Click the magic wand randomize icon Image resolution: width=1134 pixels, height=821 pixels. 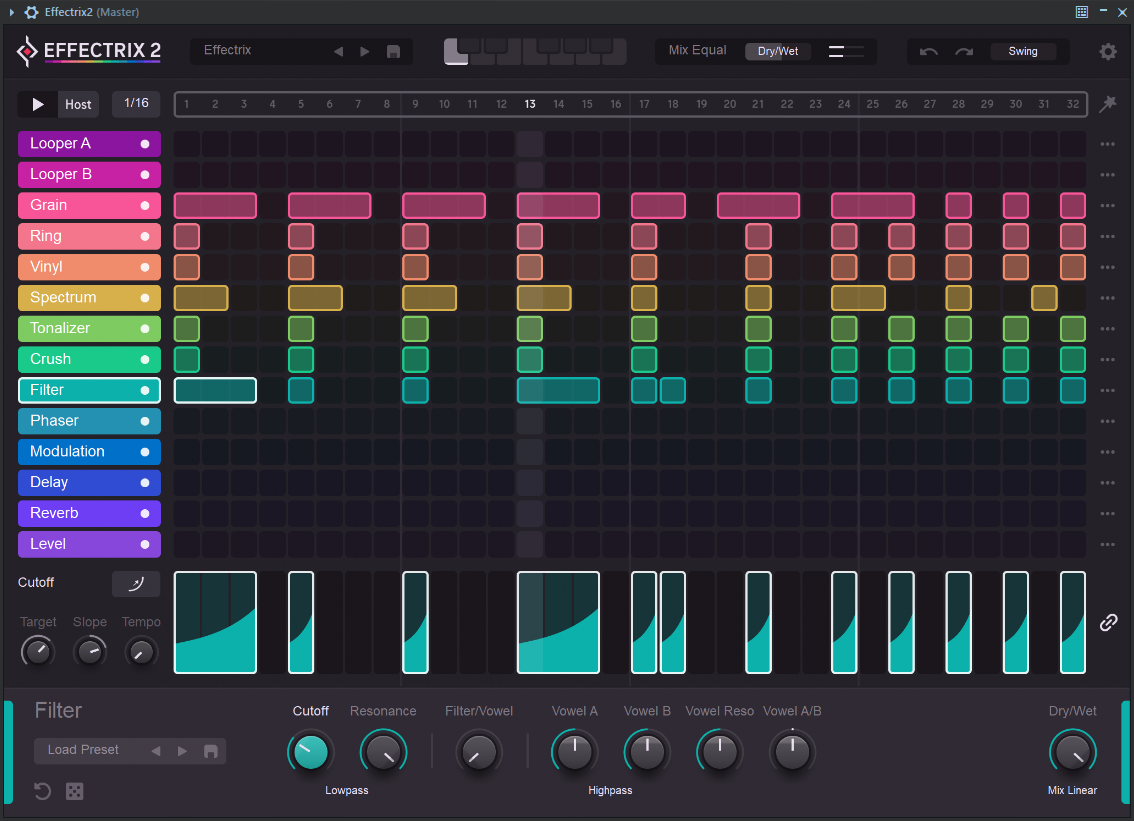click(1107, 104)
